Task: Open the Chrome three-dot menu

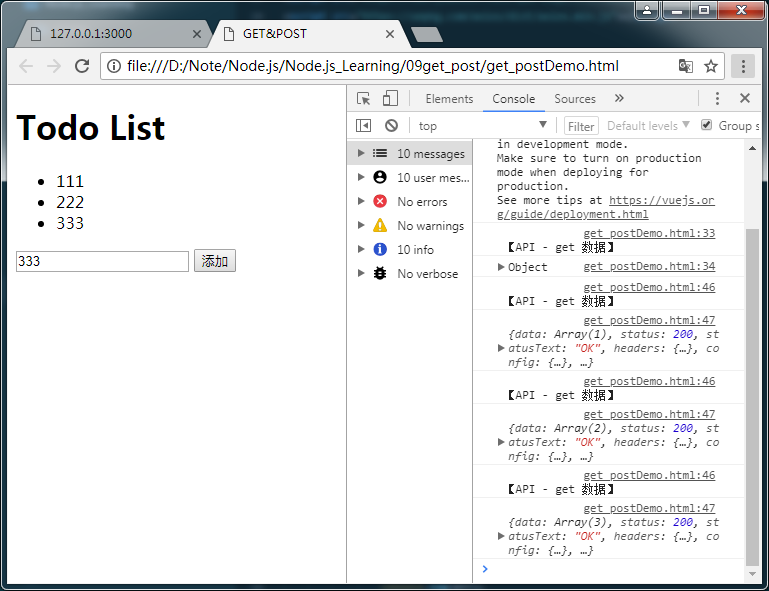Action: tap(743, 66)
